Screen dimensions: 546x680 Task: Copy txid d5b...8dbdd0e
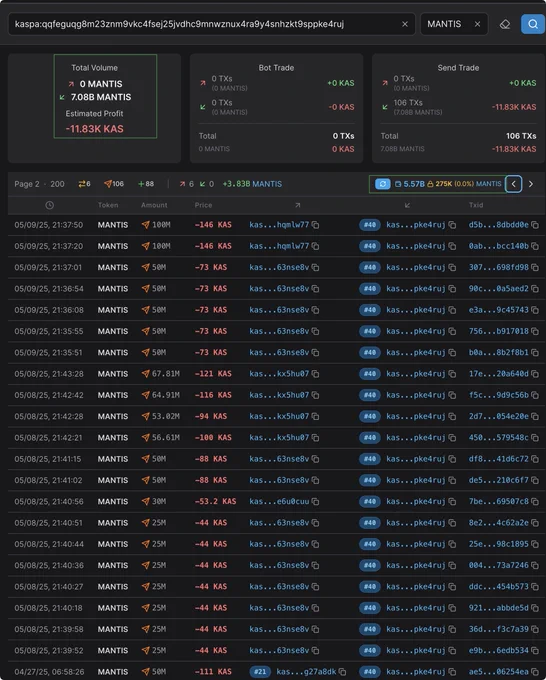point(535,225)
